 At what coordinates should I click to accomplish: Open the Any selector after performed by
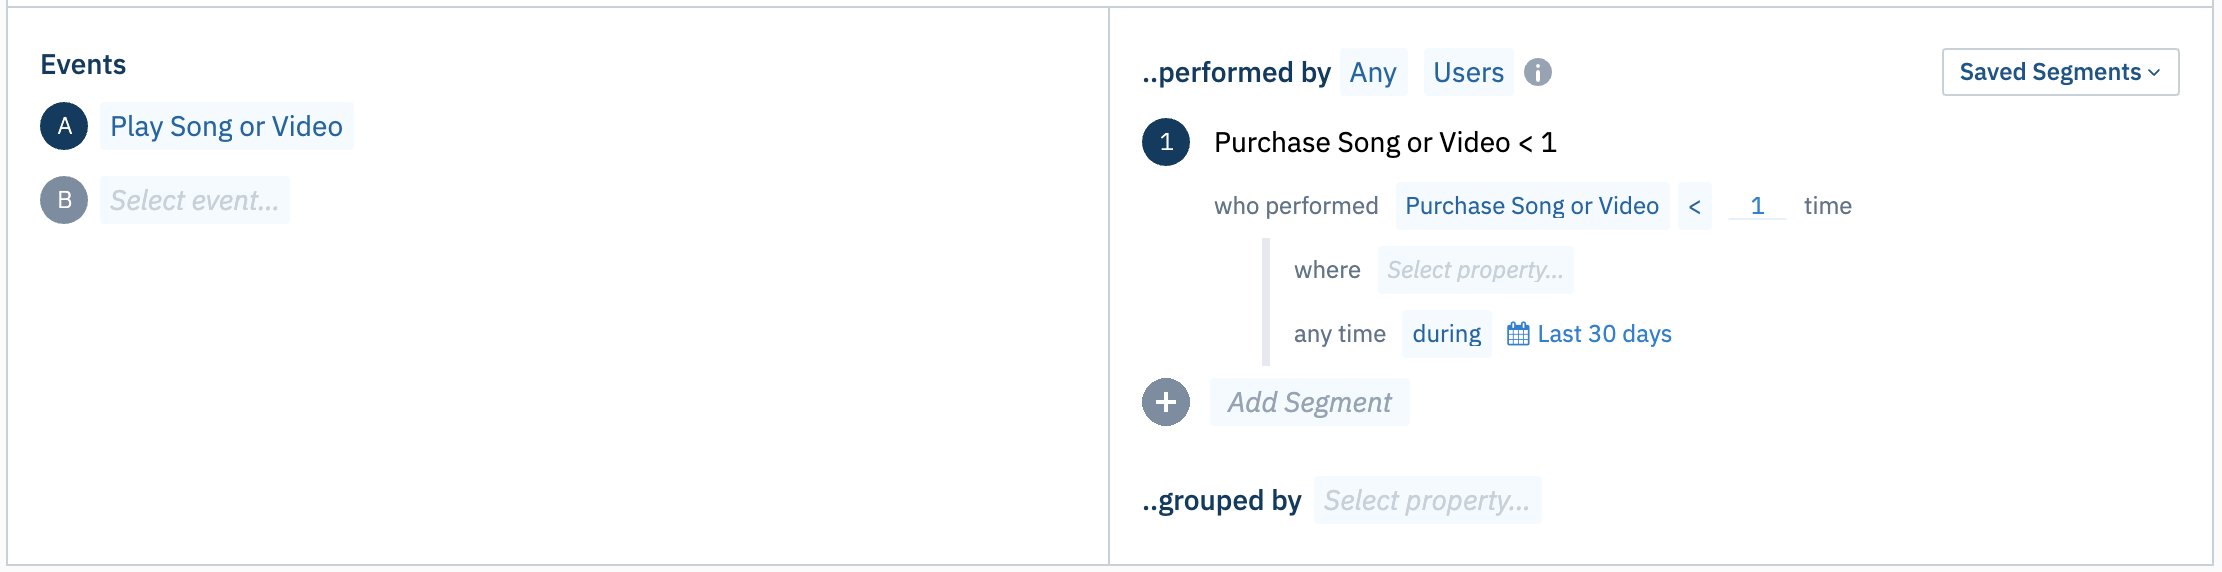click(1373, 72)
